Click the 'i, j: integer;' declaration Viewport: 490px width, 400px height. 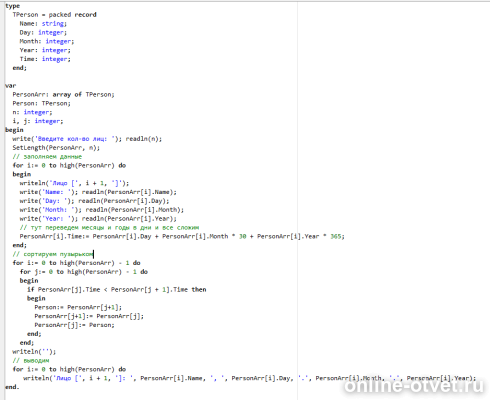point(38,121)
